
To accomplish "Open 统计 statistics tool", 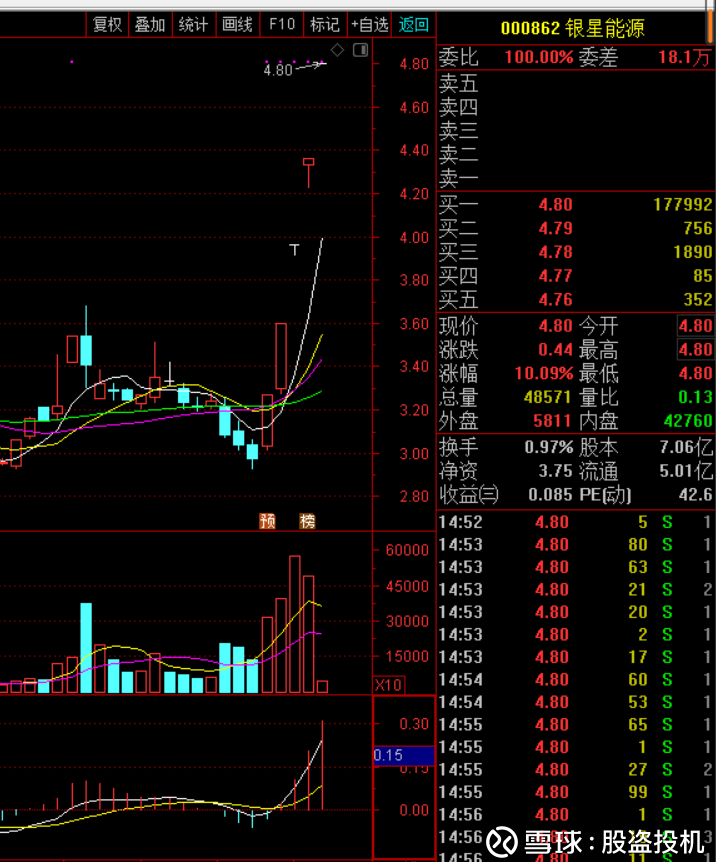I will click(194, 25).
